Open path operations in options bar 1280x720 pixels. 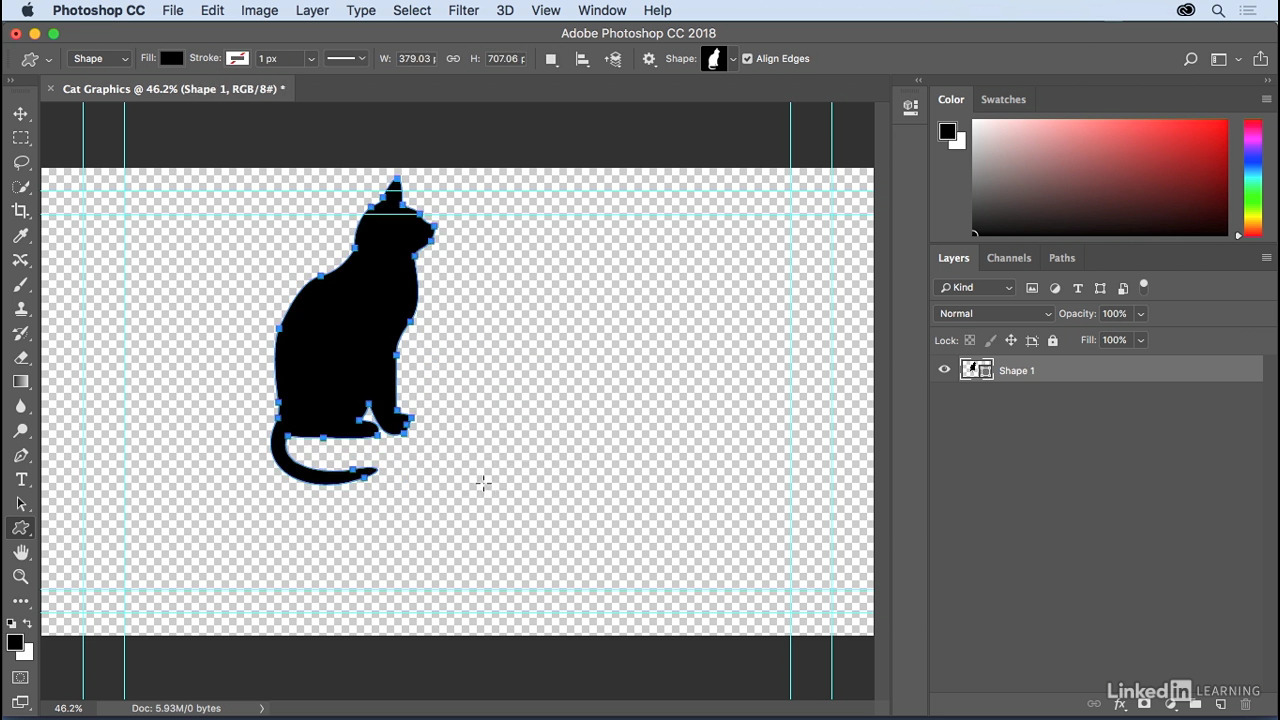[551, 59]
